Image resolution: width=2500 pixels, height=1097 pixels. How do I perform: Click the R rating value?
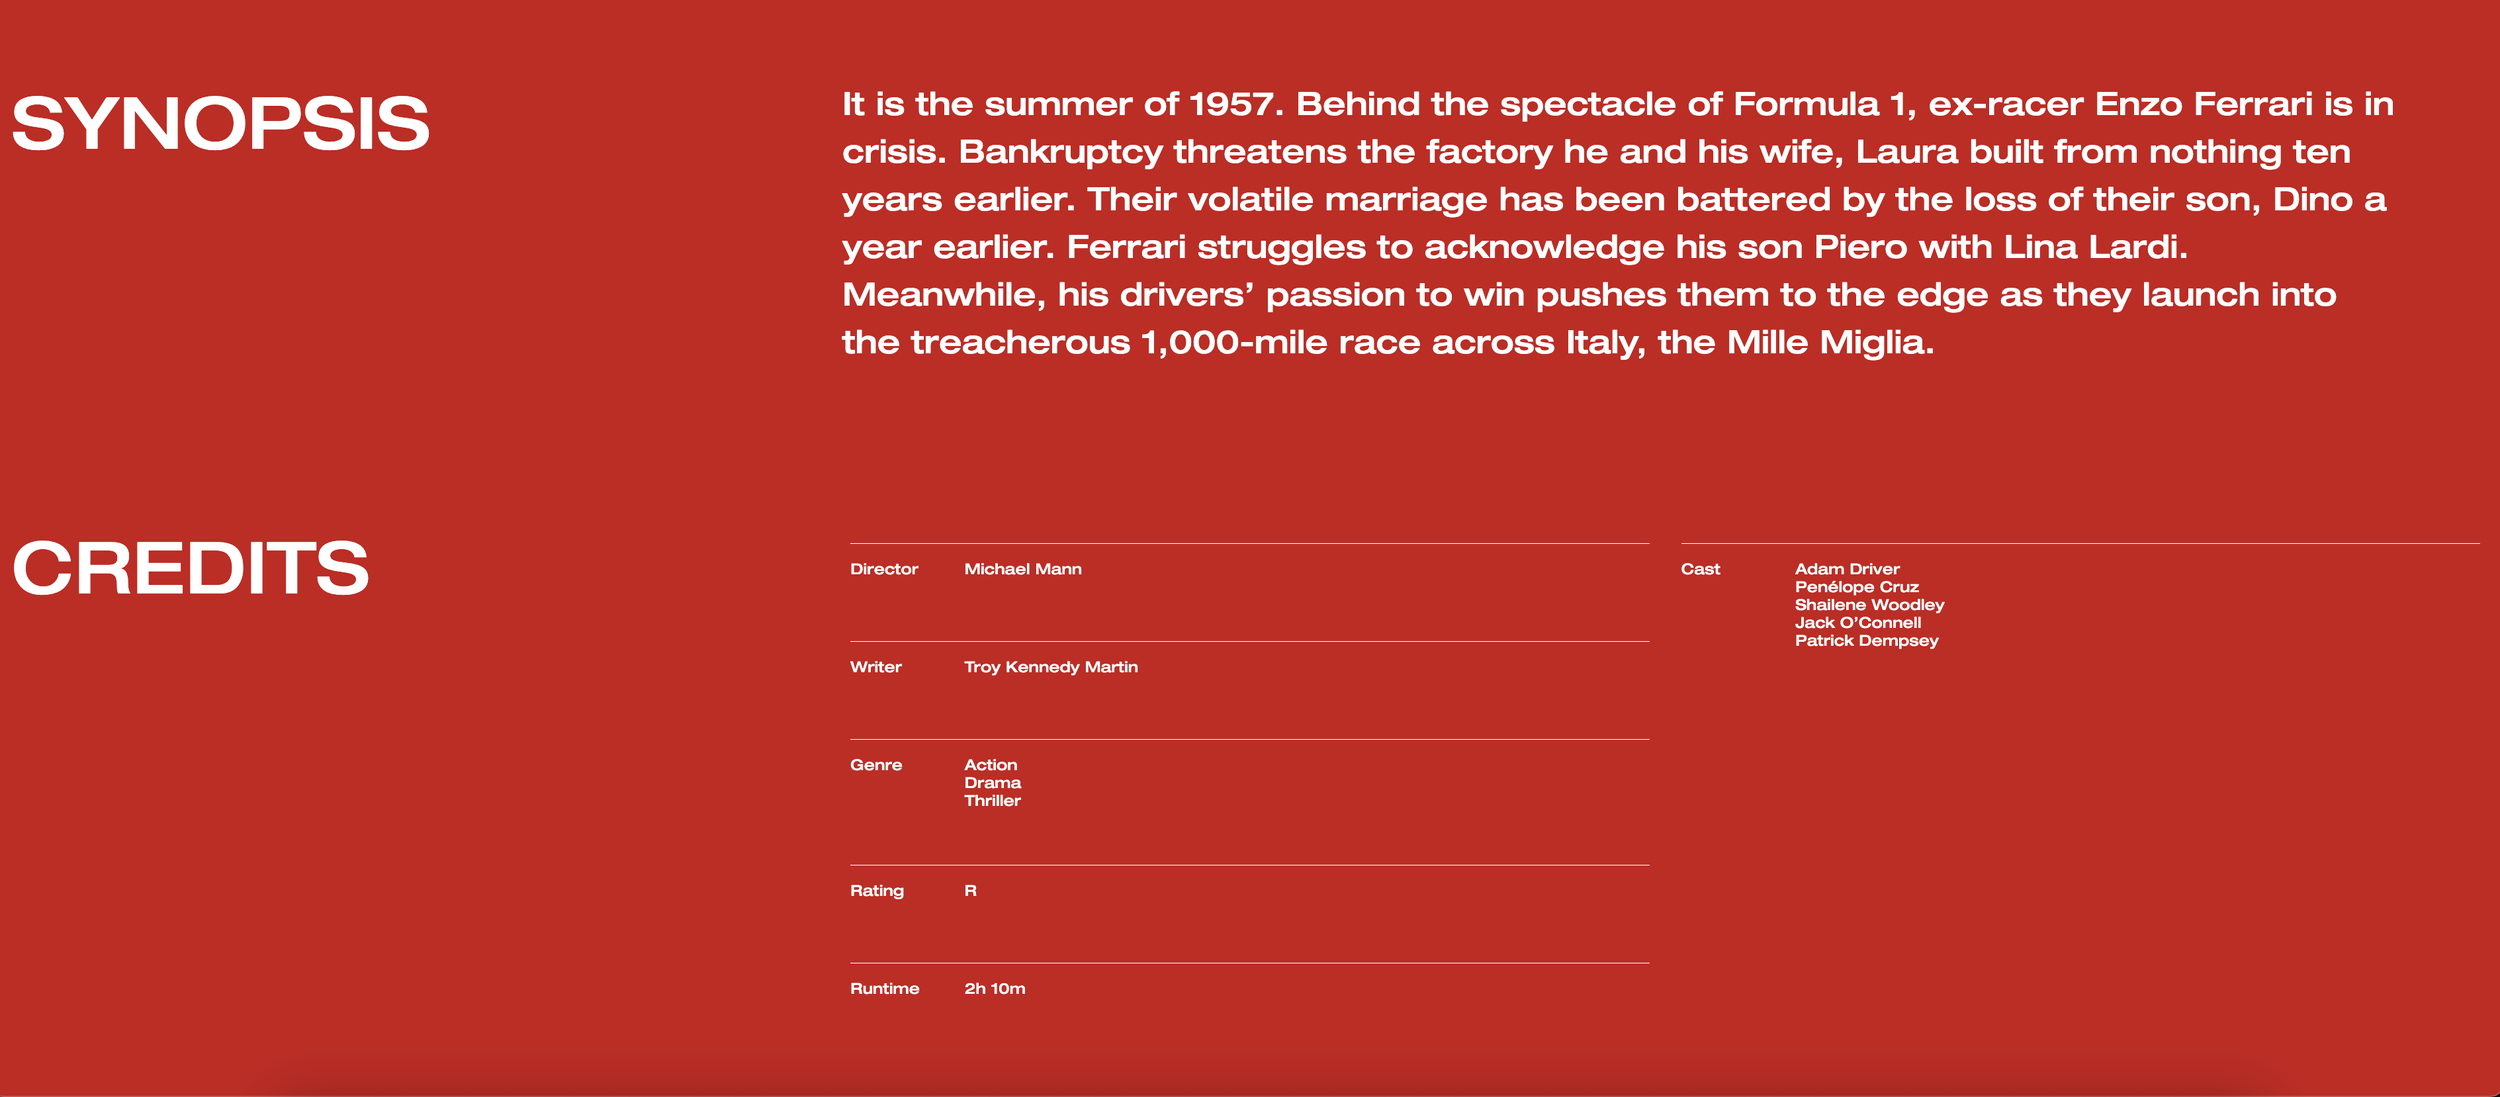(970, 891)
